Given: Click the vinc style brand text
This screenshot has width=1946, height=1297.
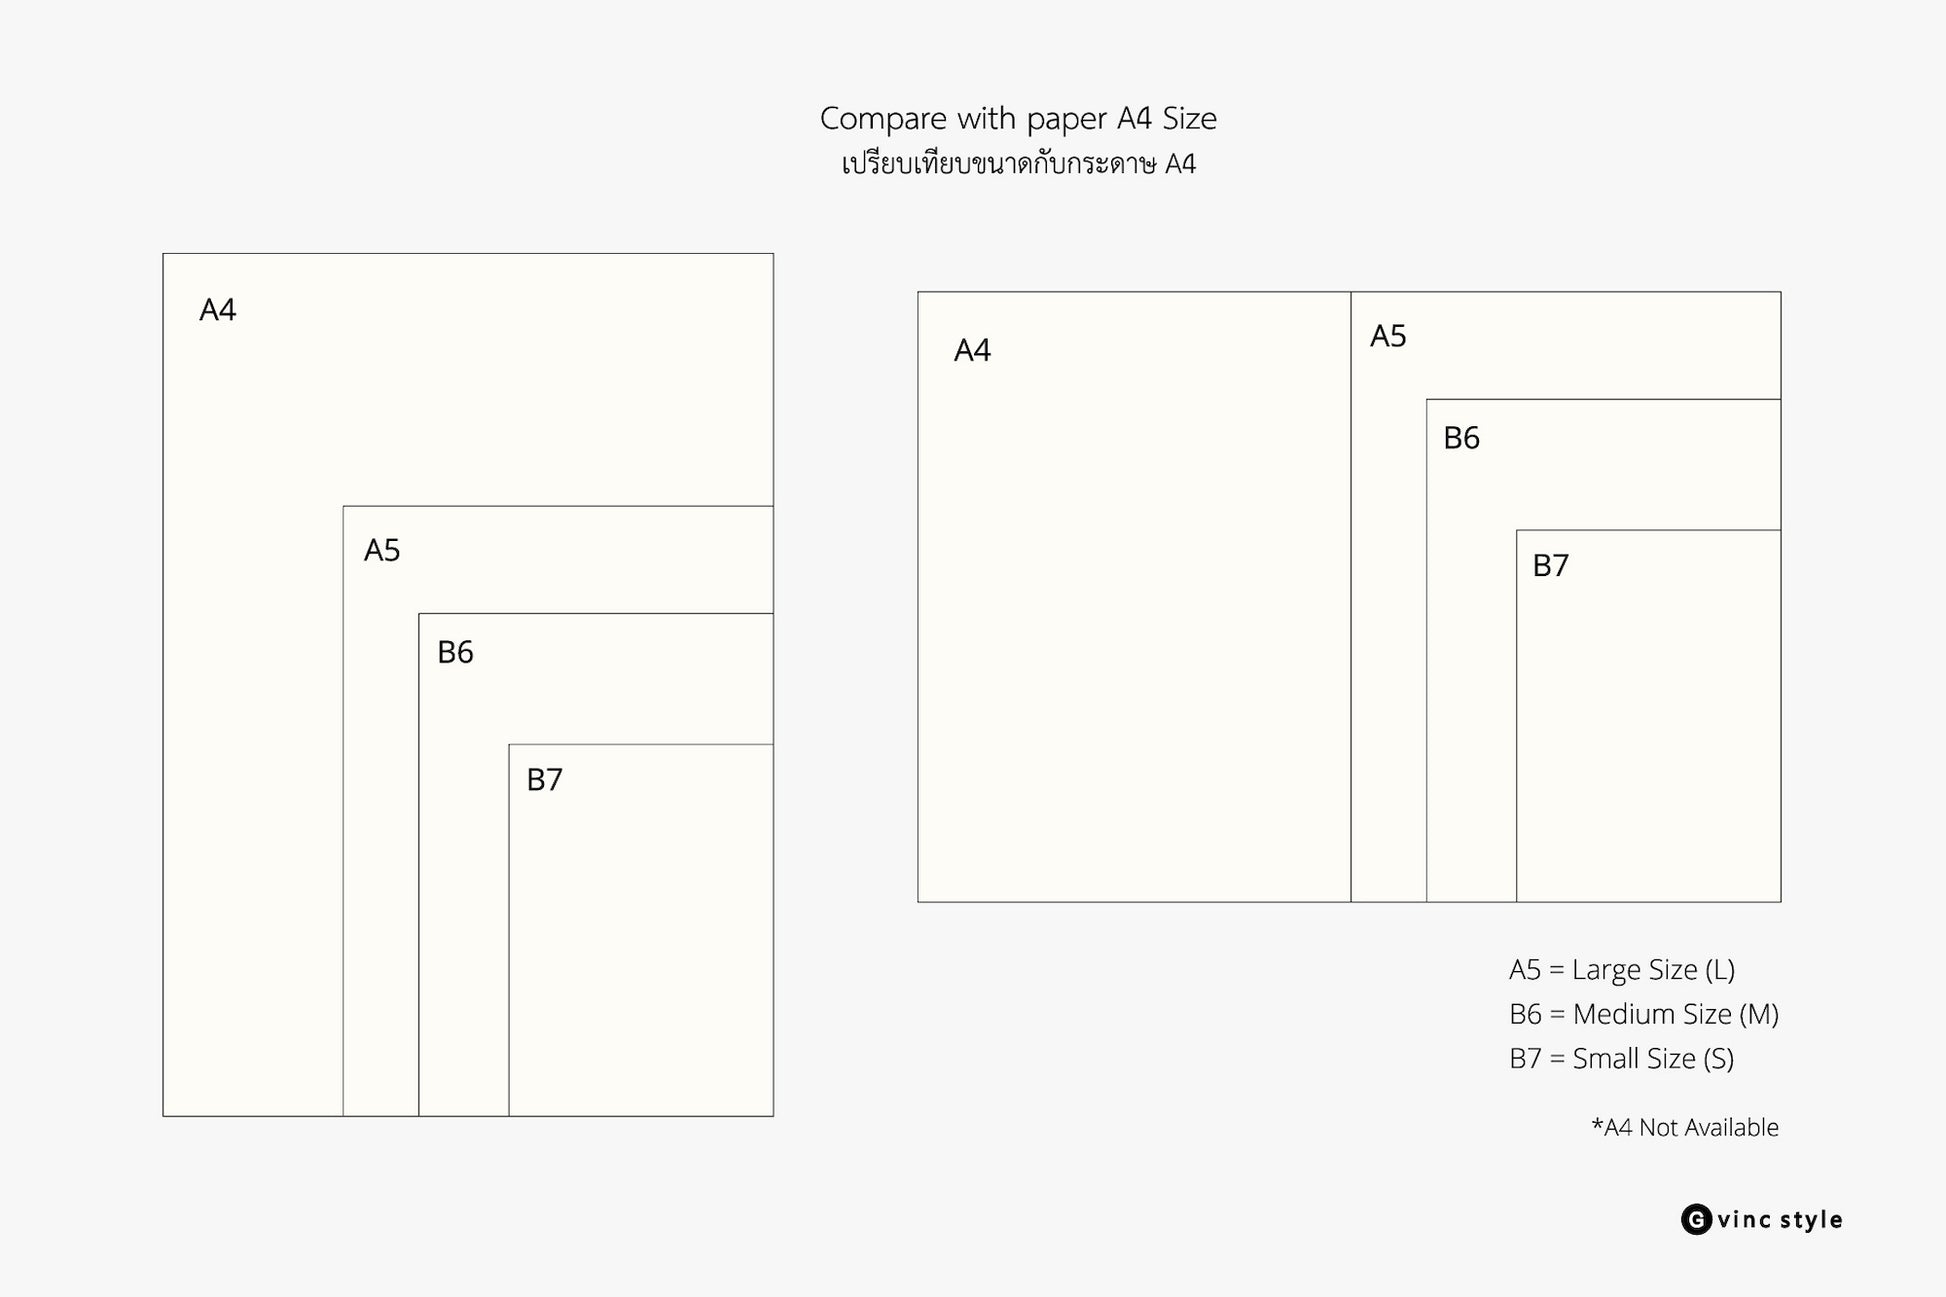Looking at the screenshot, I should coord(1780,1220).
